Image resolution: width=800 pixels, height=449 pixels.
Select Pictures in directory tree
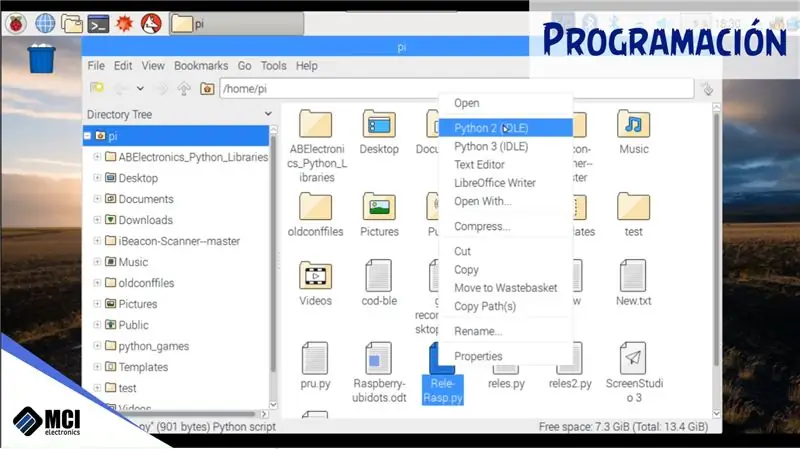click(138, 304)
